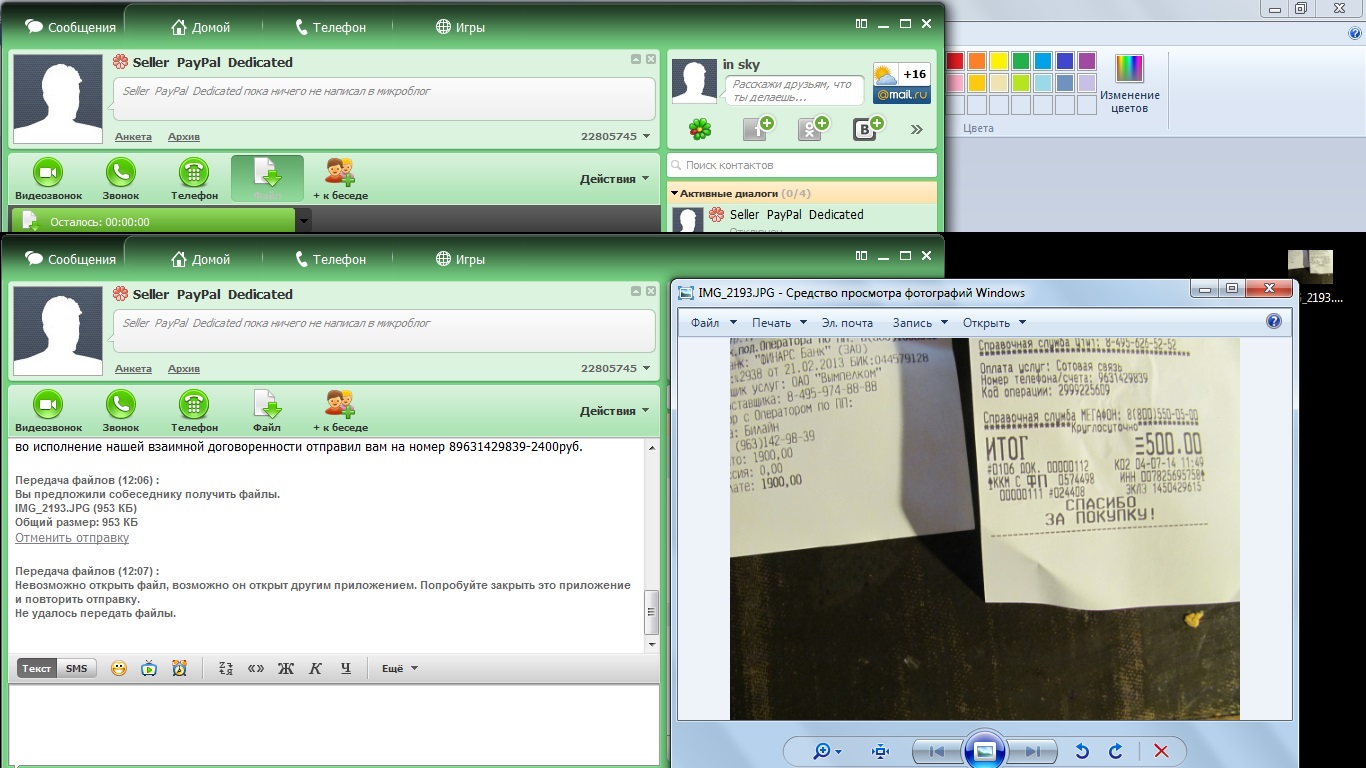
Task: Click the 'Расскажи друзьям' status field
Action: coord(795,91)
